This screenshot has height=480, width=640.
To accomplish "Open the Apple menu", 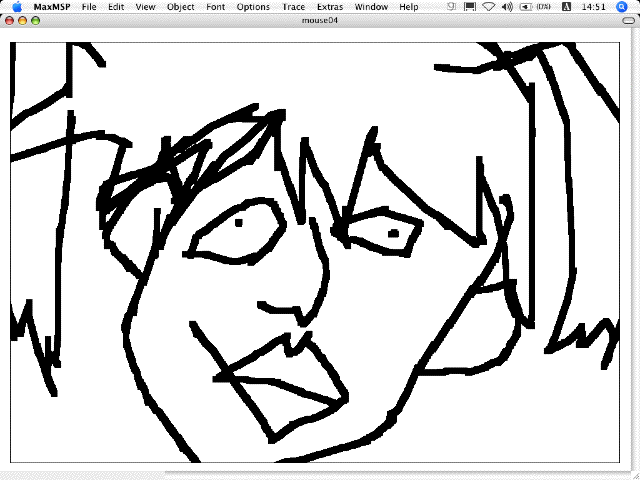I will [x=17, y=7].
